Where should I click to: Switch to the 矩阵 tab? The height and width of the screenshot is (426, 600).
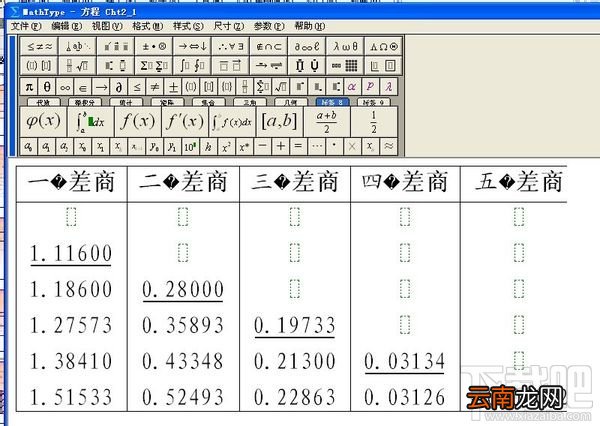(x=167, y=102)
